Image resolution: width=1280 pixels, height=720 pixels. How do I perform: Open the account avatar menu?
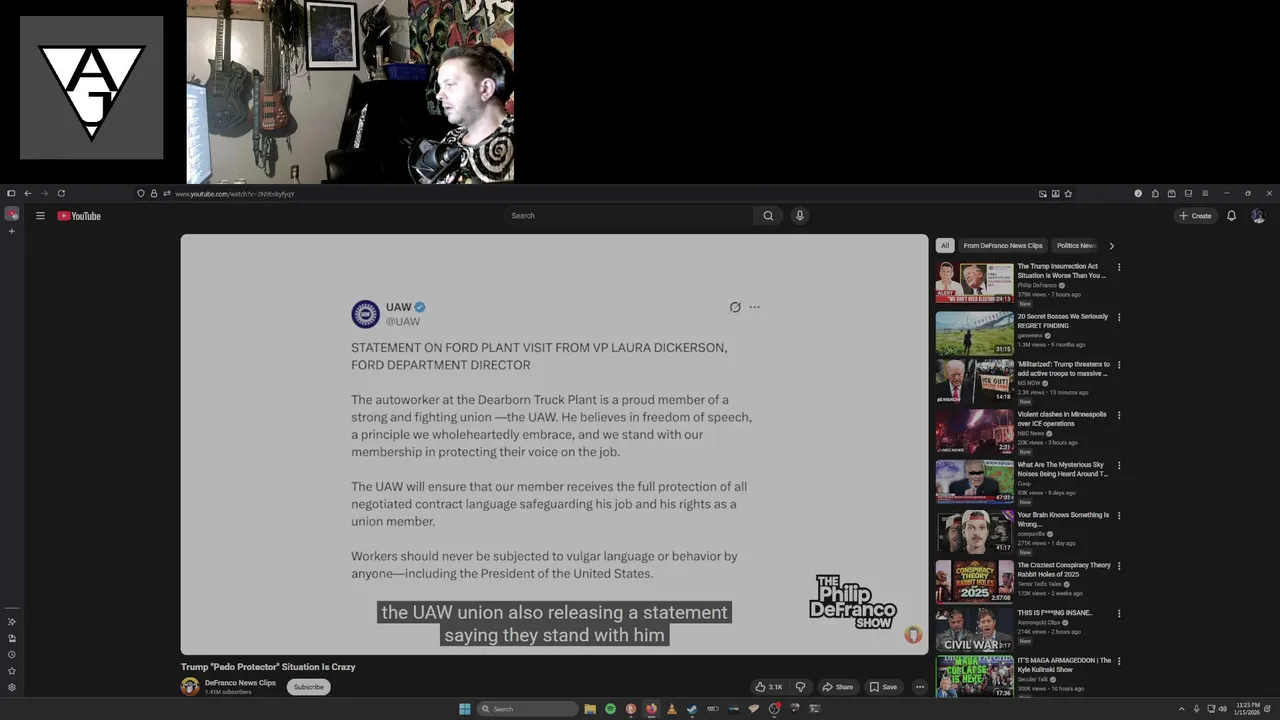pyautogui.click(x=1258, y=216)
